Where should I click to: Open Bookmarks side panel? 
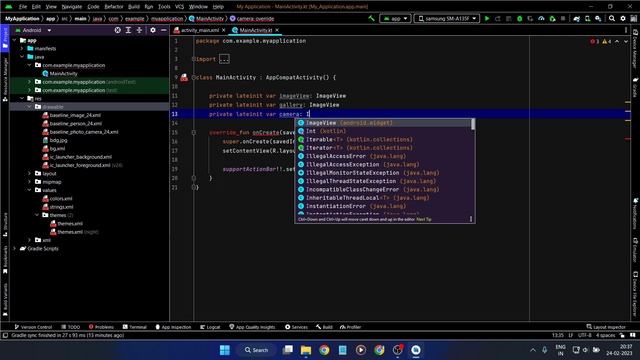pyautogui.click(x=5, y=259)
